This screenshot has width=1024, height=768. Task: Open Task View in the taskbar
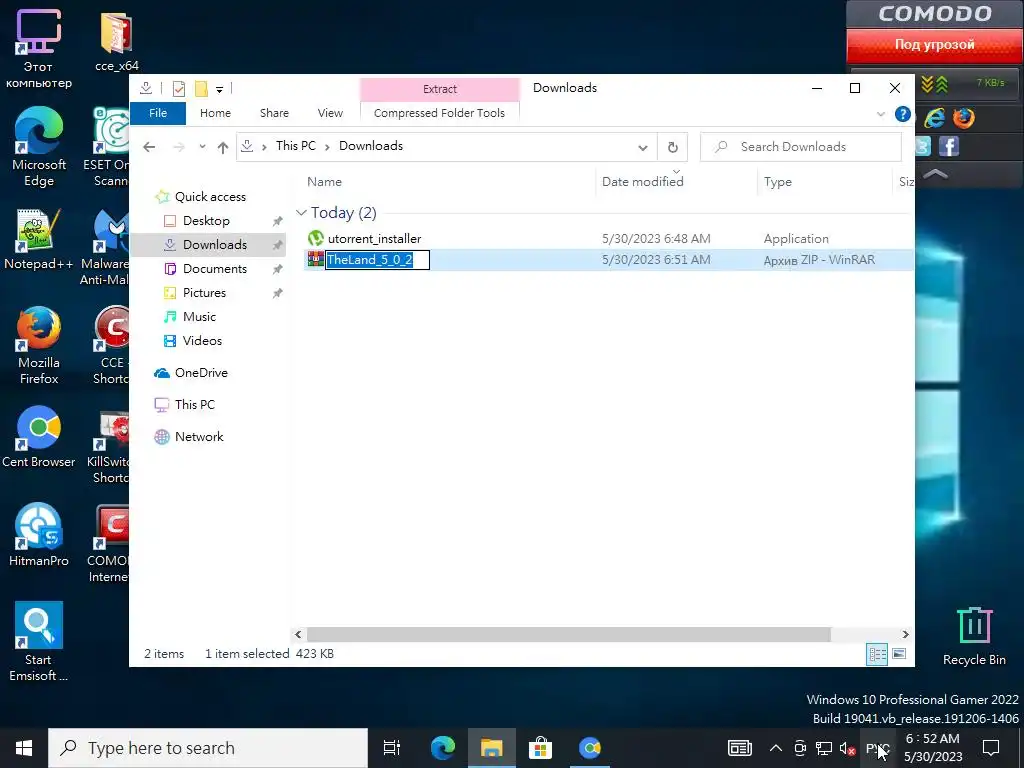(x=392, y=748)
